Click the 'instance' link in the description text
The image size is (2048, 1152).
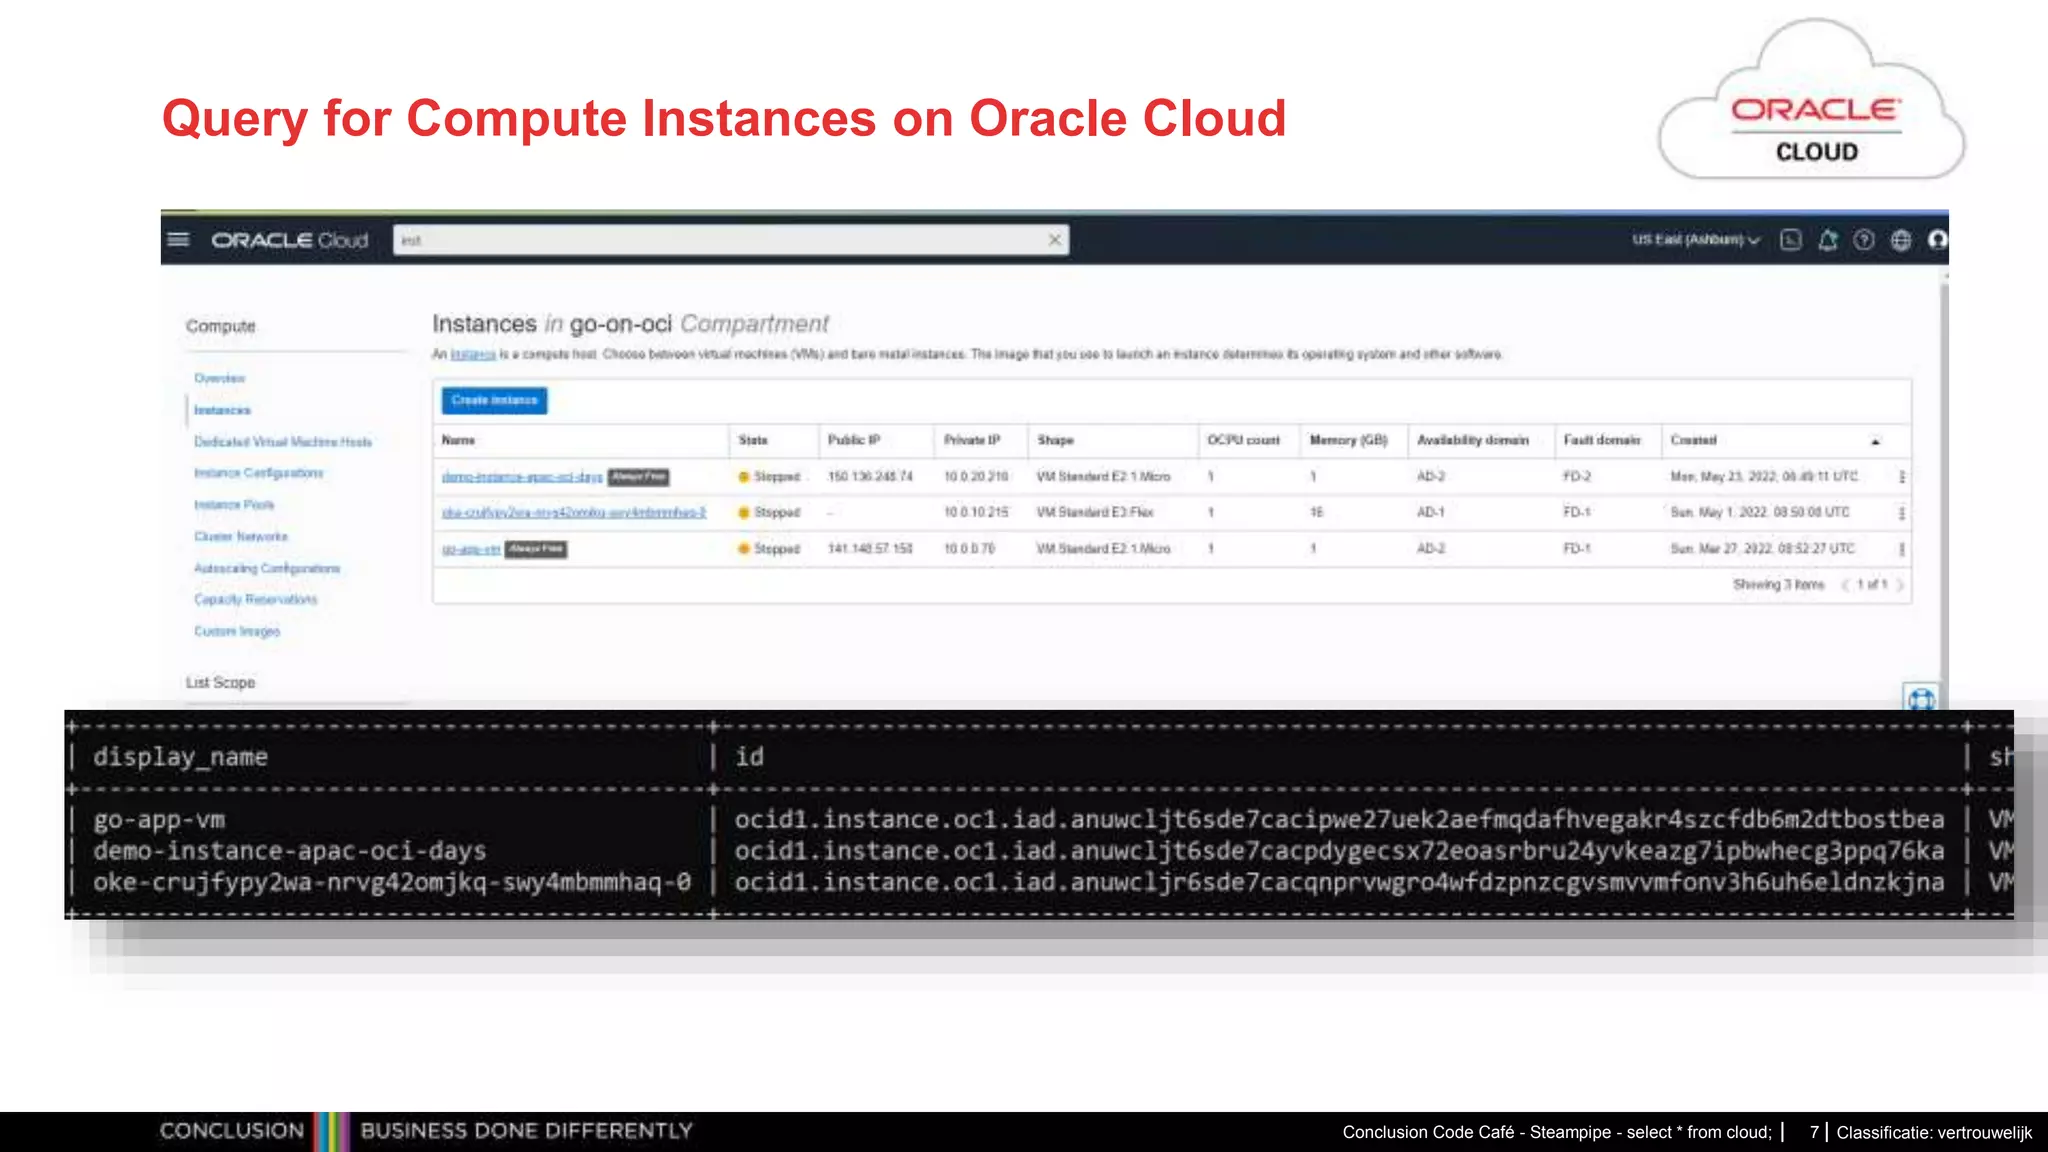coord(473,354)
